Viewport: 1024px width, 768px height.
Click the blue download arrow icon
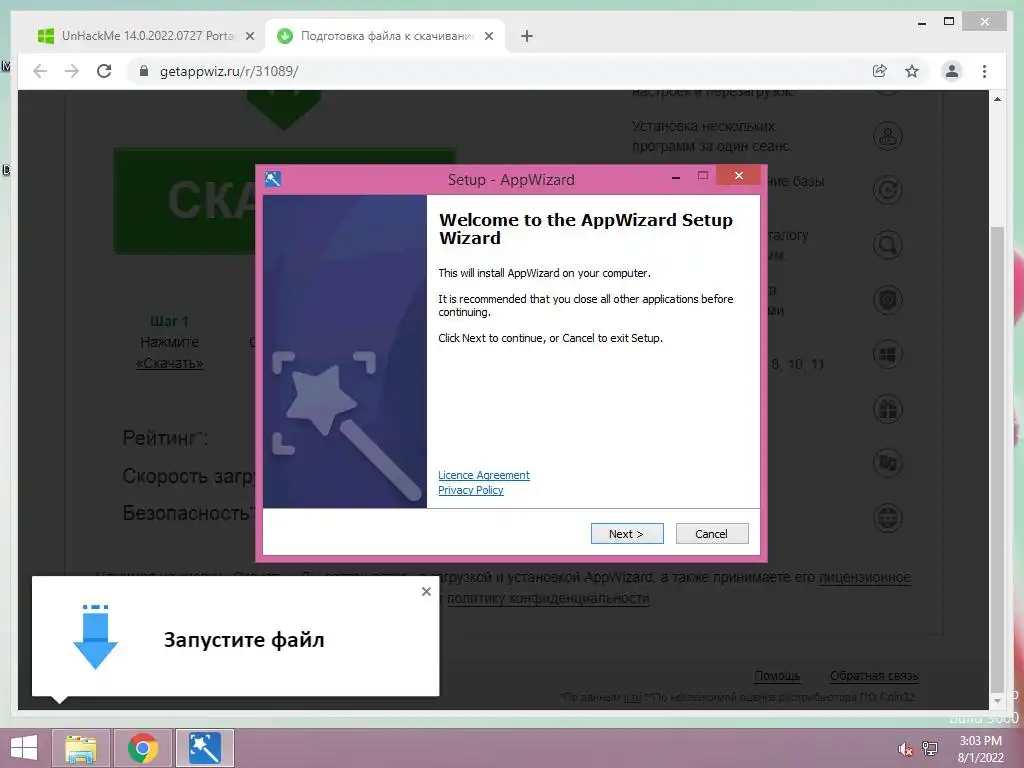(95, 637)
